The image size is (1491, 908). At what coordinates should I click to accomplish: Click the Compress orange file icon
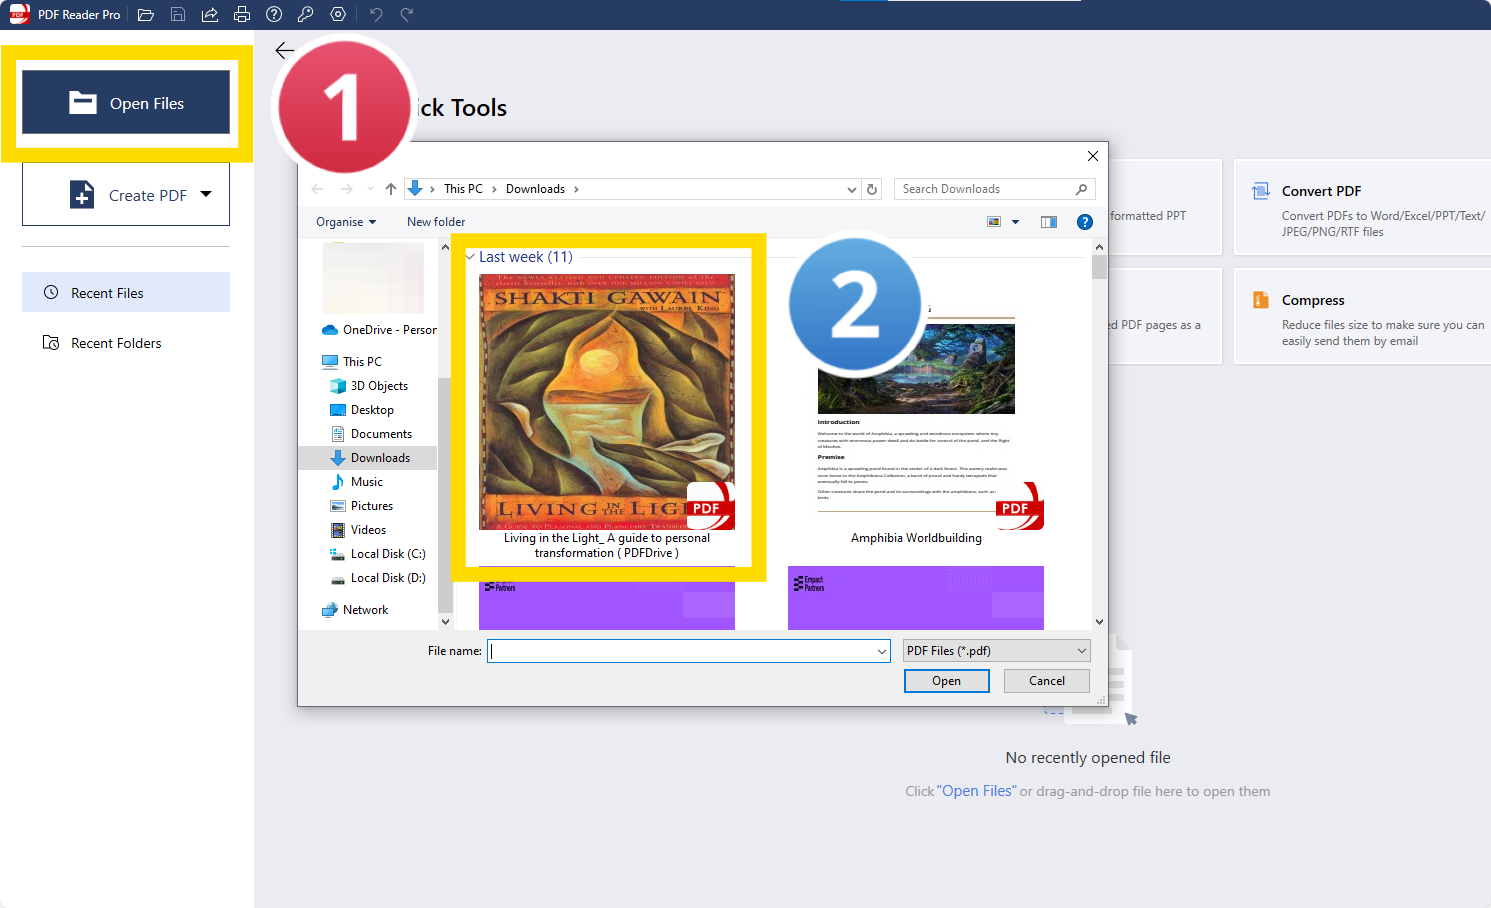(x=1261, y=300)
